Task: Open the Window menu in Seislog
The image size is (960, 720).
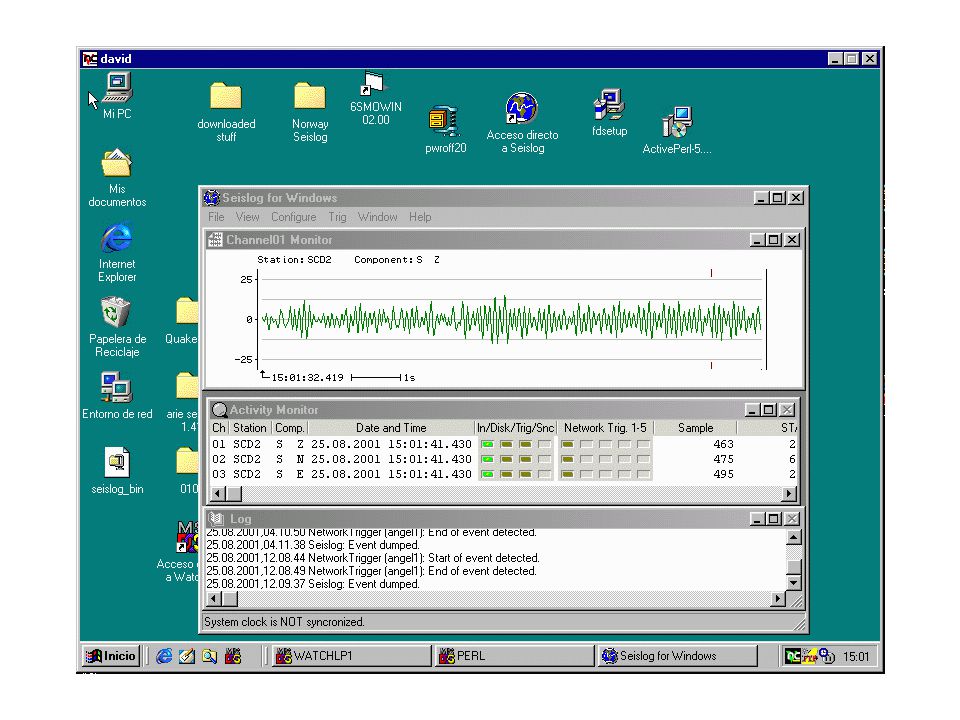Action: [x=378, y=217]
